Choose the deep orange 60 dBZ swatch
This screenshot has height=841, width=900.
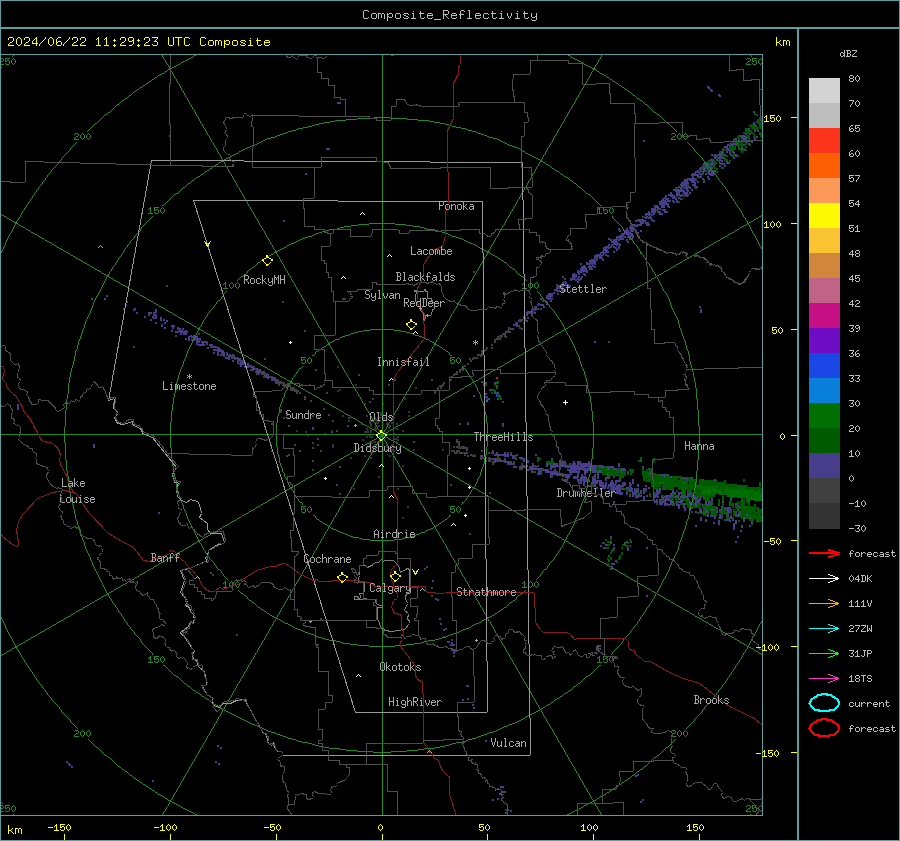click(x=824, y=165)
